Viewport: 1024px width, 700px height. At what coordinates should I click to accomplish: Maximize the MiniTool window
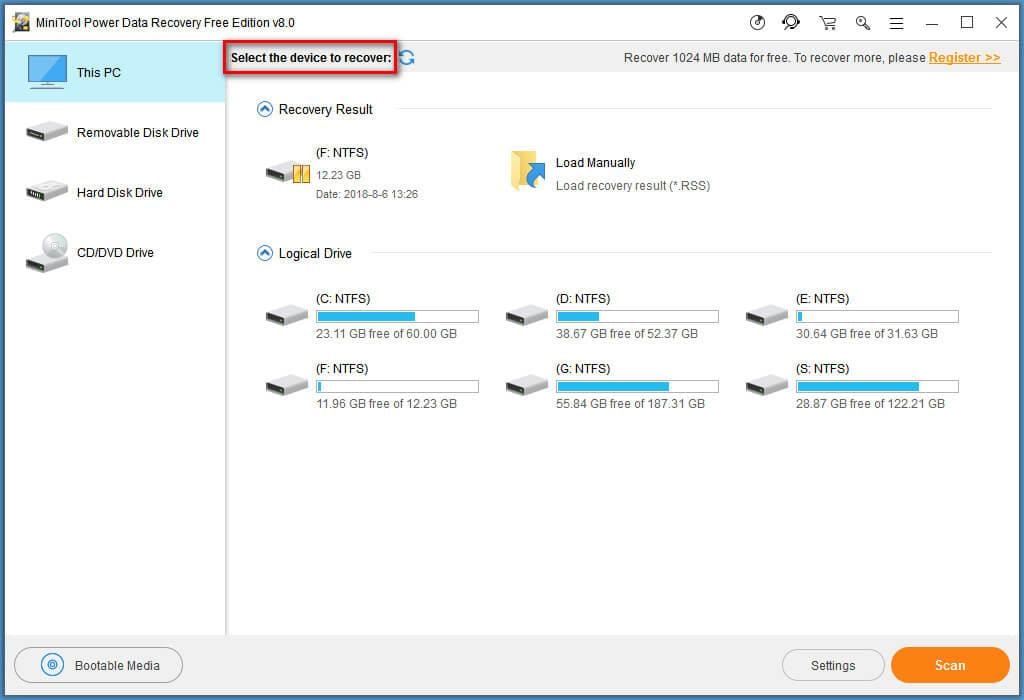click(967, 23)
